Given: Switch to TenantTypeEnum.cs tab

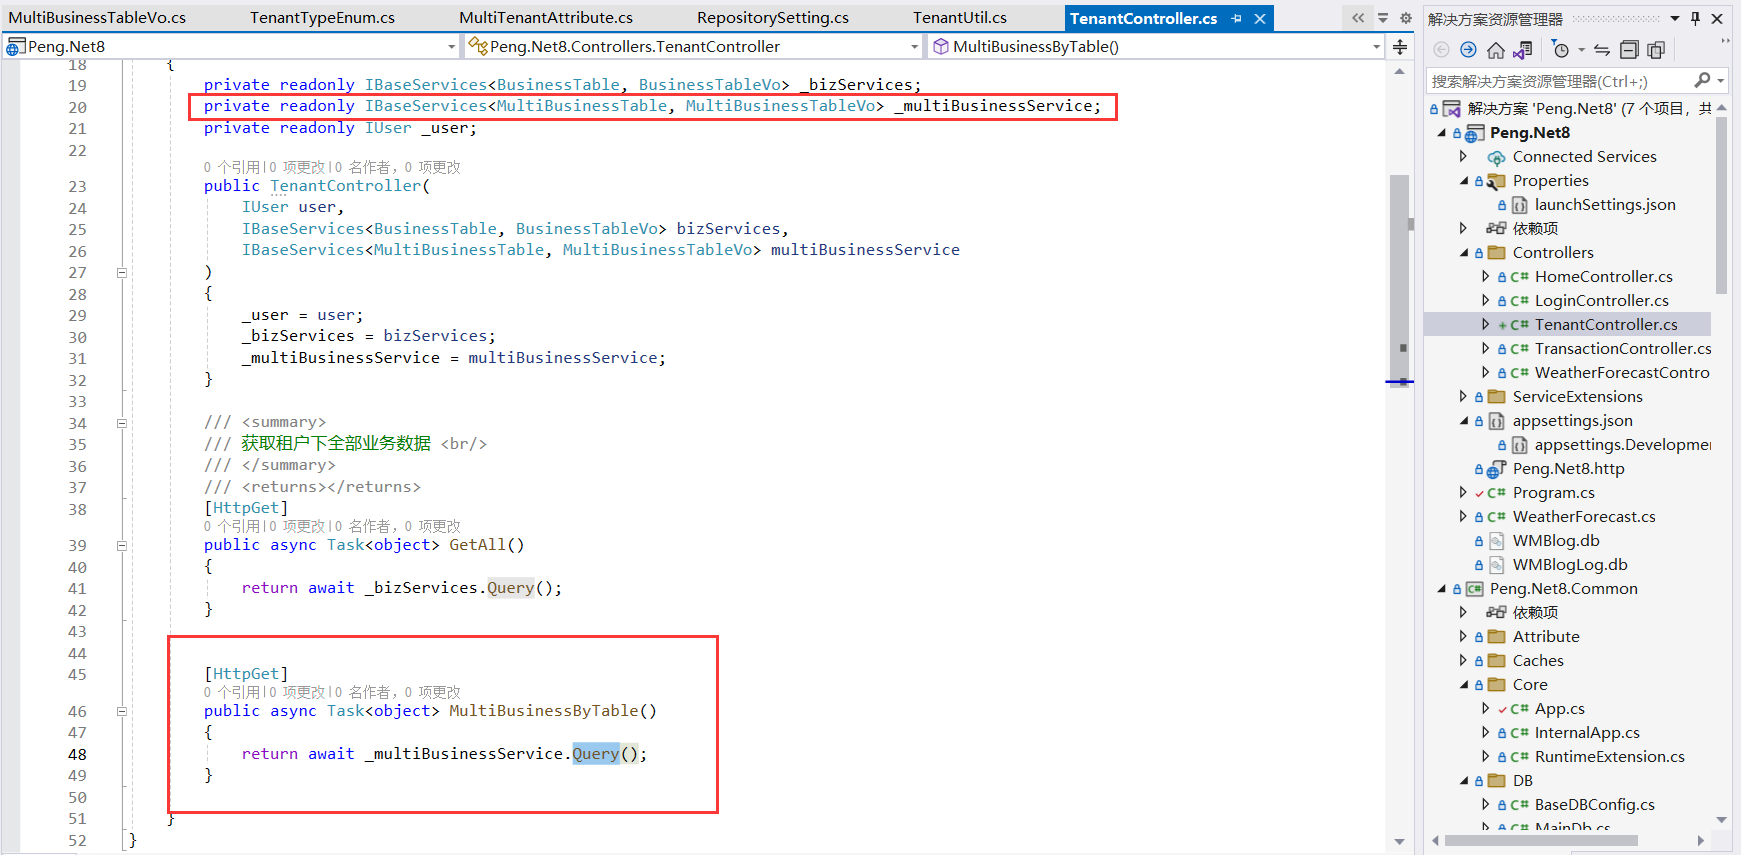Looking at the screenshot, I should coord(322,18).
